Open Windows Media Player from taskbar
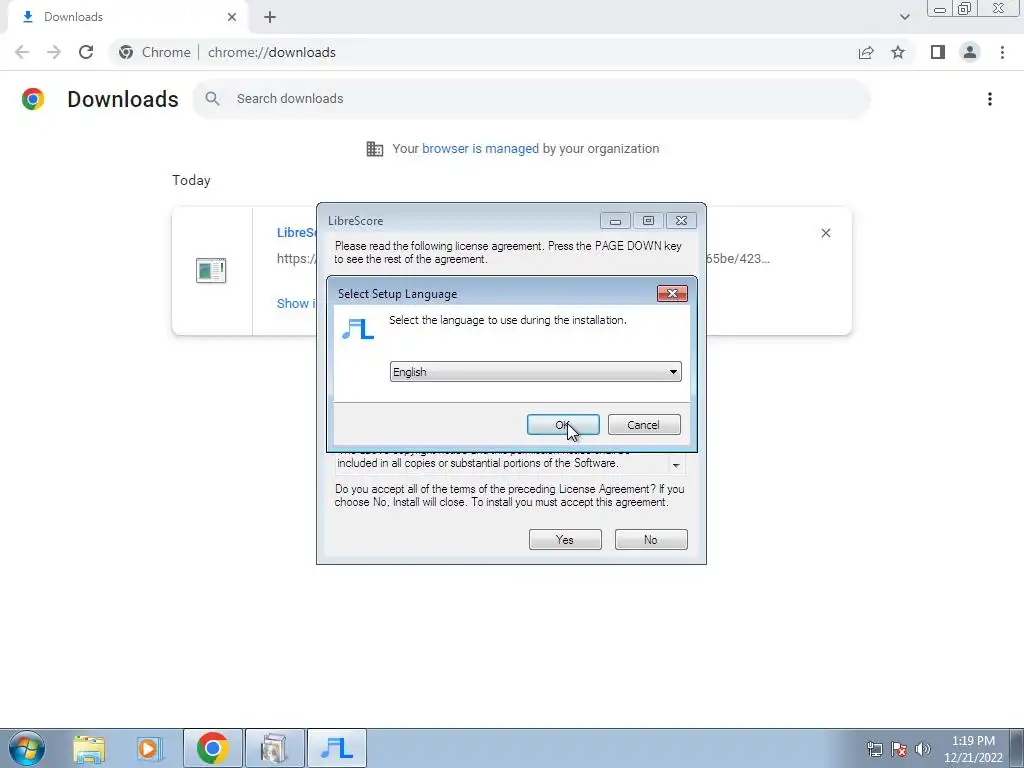This screenshot has height=768, width=1024. pos(148,748)
